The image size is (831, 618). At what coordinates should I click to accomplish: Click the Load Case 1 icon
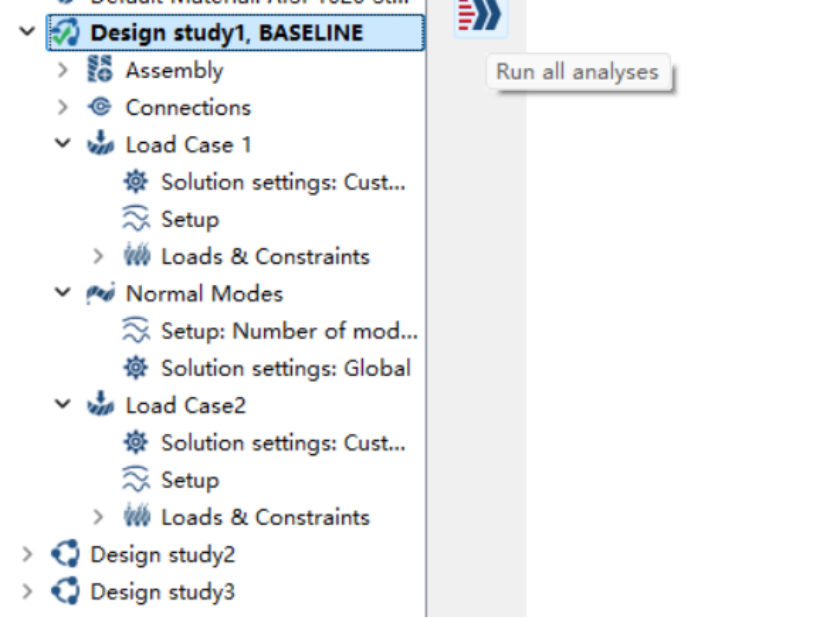click(x=100, y=144)
